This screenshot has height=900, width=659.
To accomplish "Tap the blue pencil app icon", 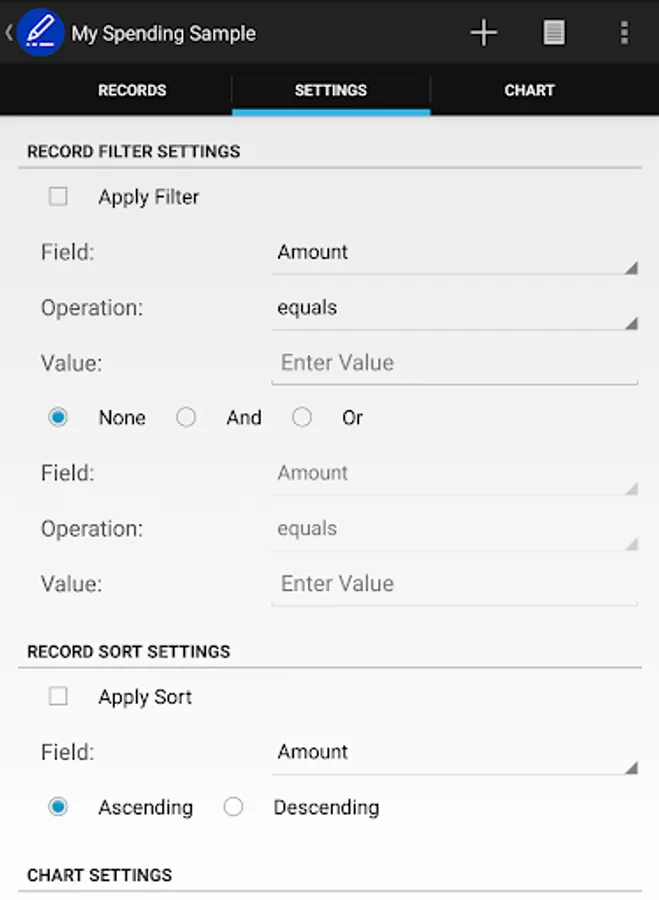I will (40, 32).
